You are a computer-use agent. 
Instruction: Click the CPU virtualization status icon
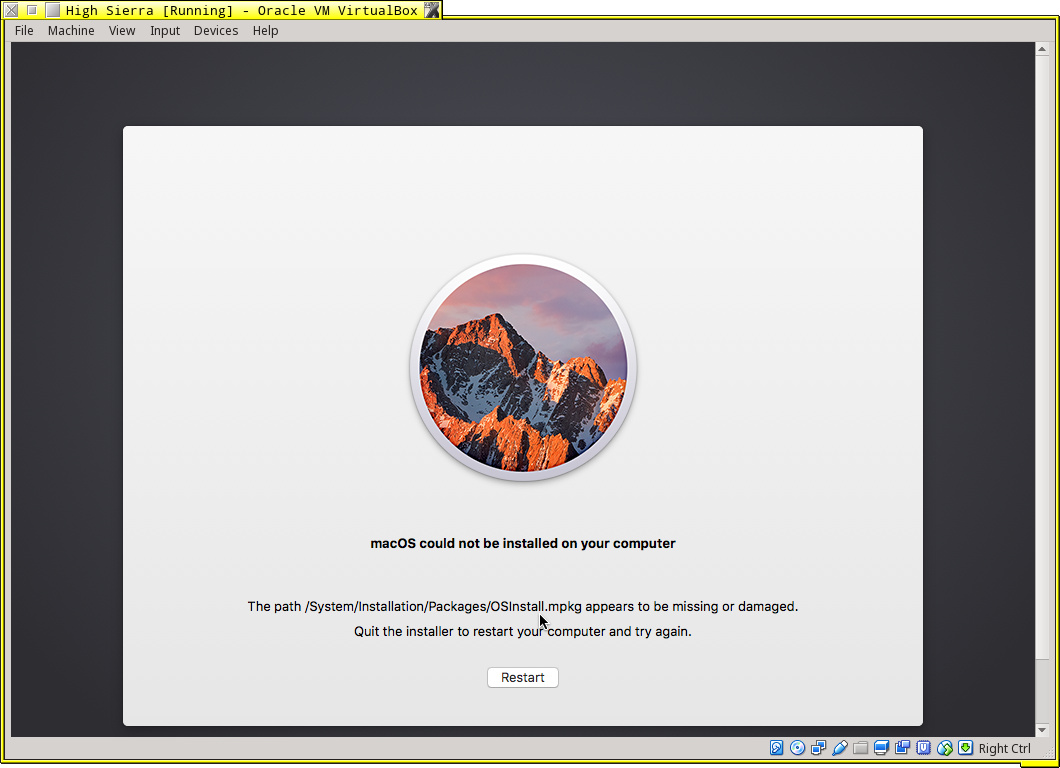(x=923, y=748)
